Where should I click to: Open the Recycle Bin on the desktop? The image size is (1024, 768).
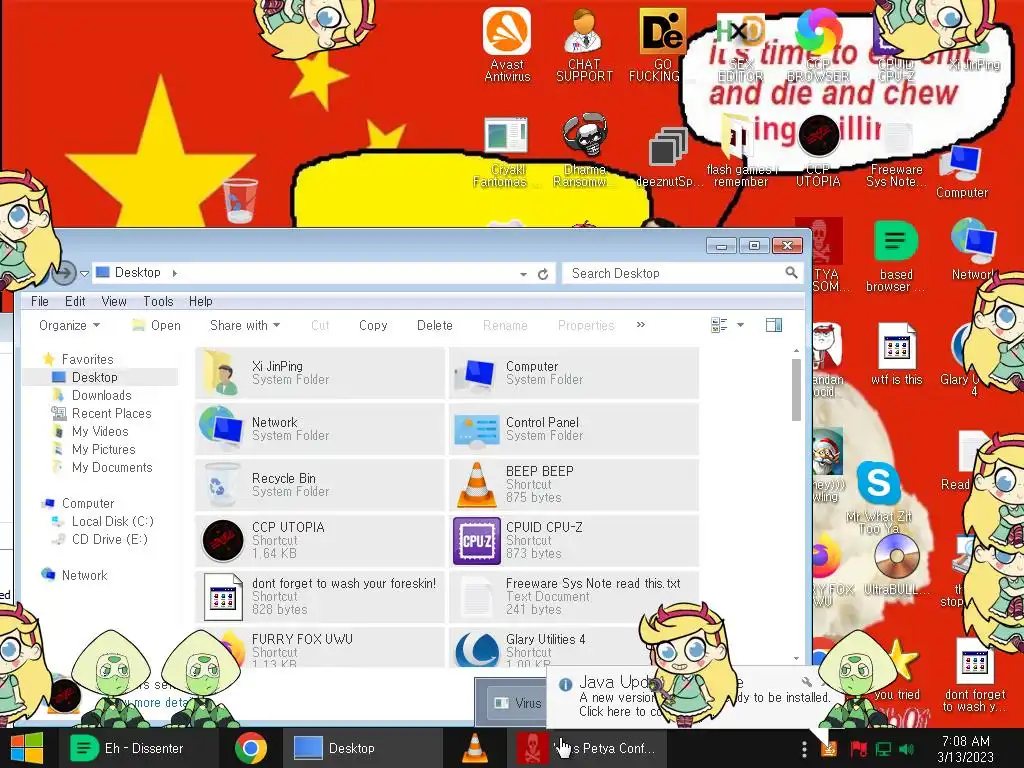[x=240, y=200]
